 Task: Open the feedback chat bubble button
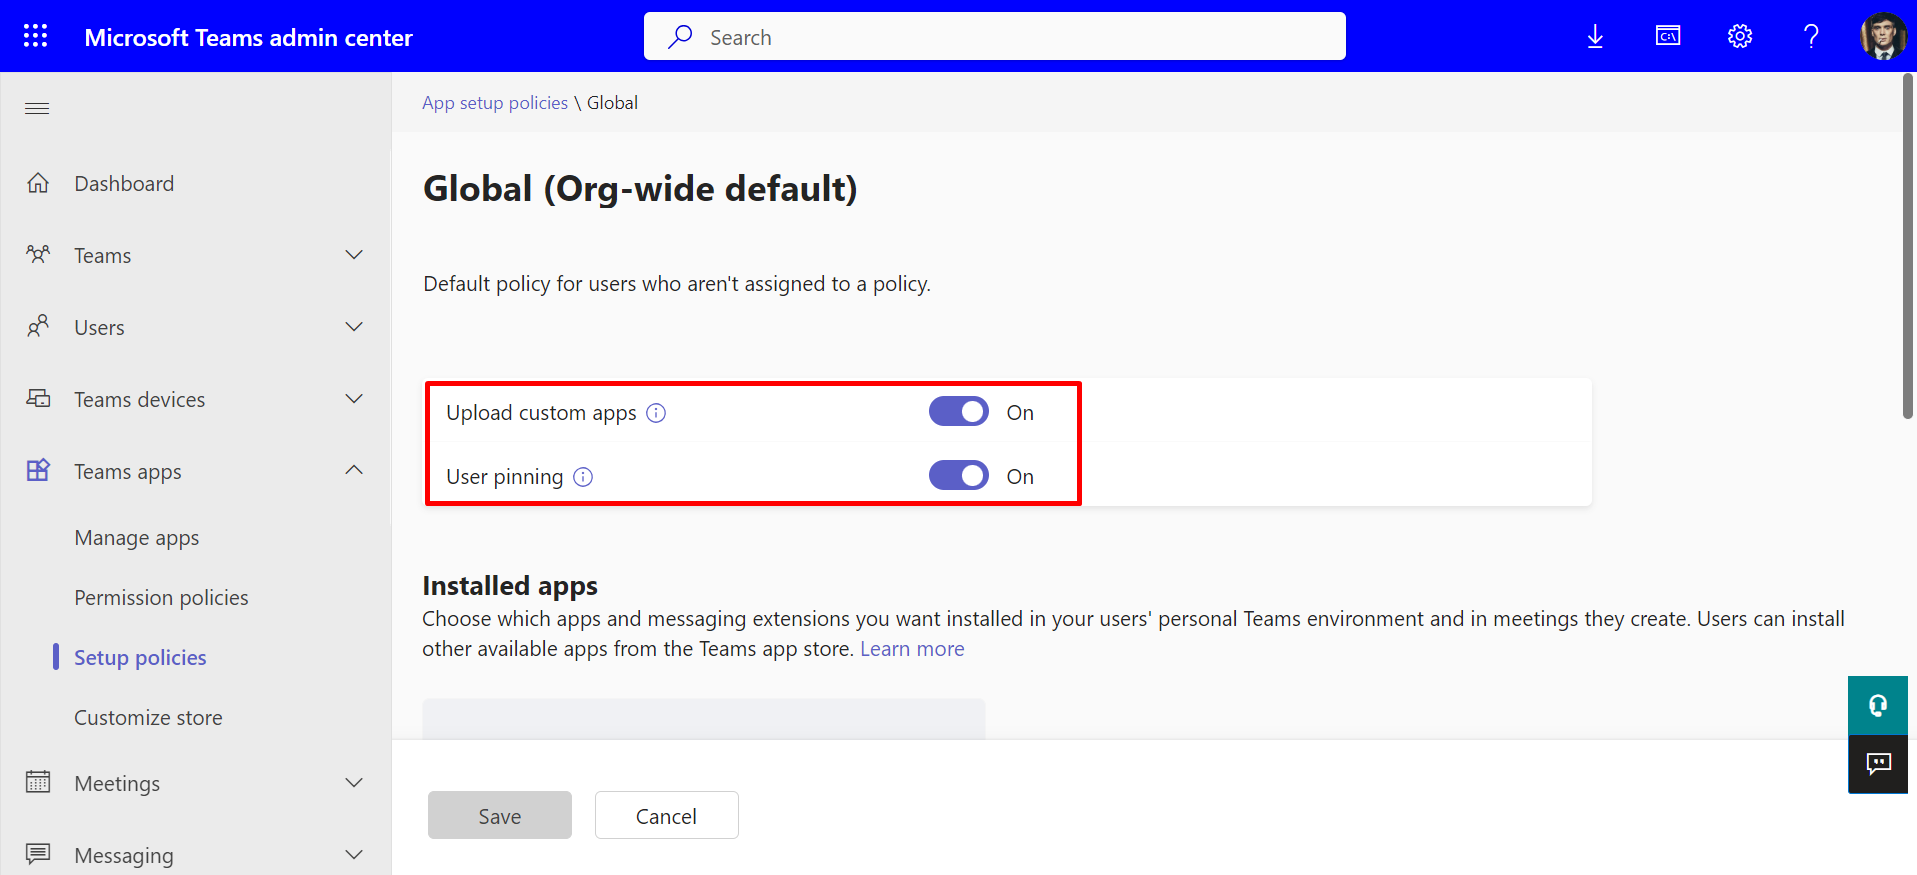(1878, 764)
